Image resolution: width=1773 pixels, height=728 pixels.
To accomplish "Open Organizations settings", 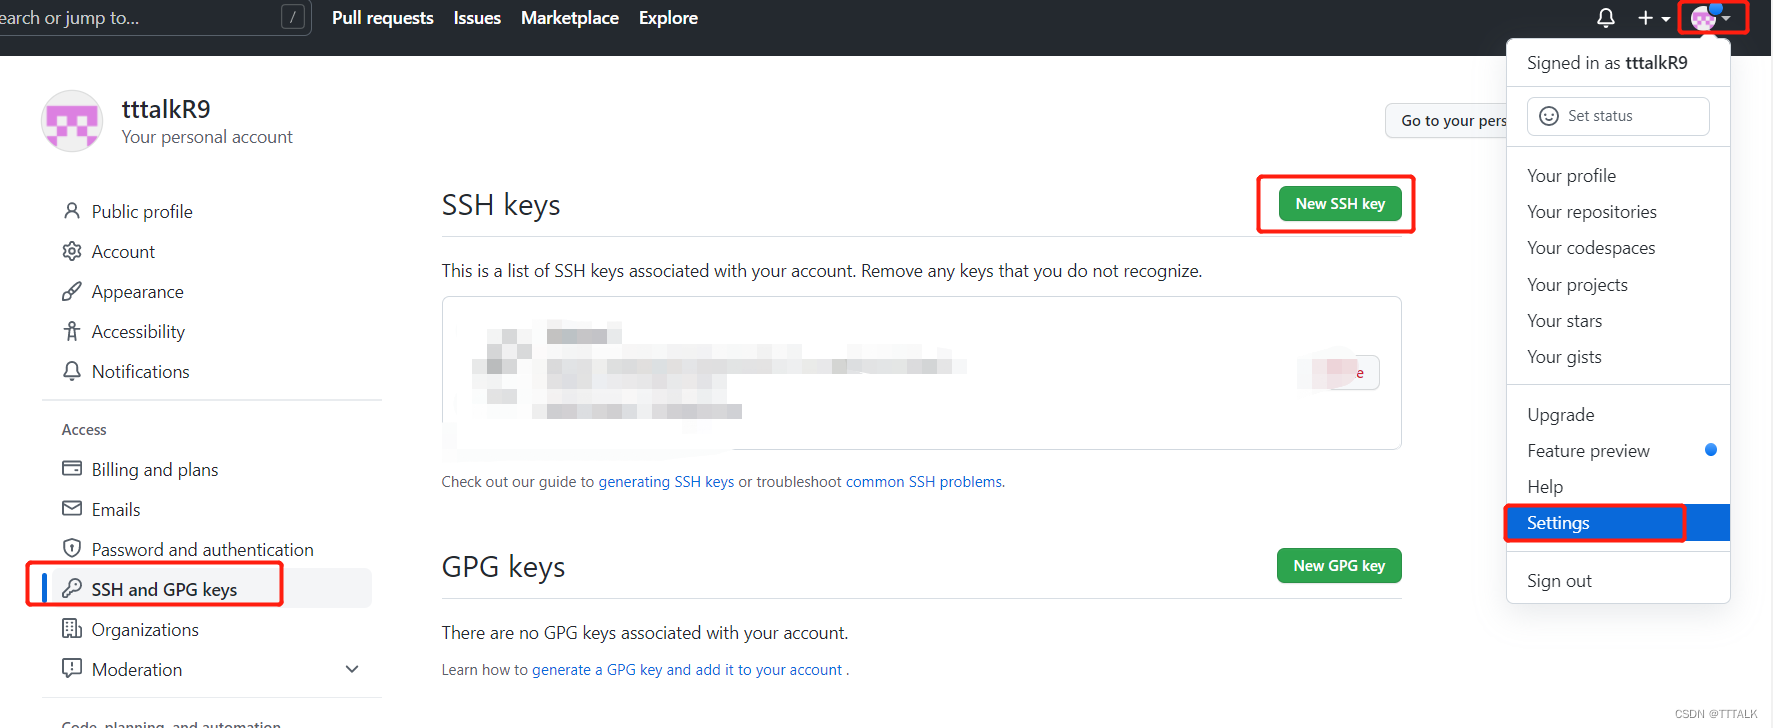I will pyautogui.click(x=145, y=629).
